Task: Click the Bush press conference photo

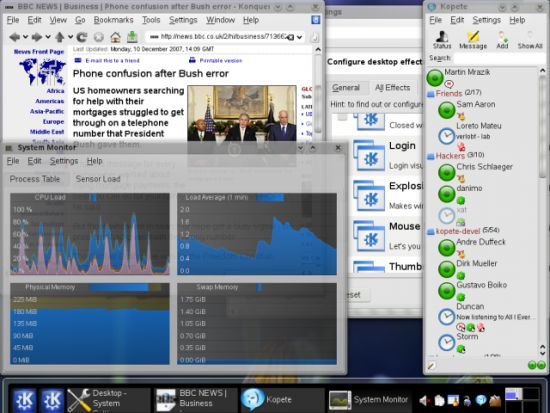Action: [x=242, y=113]
